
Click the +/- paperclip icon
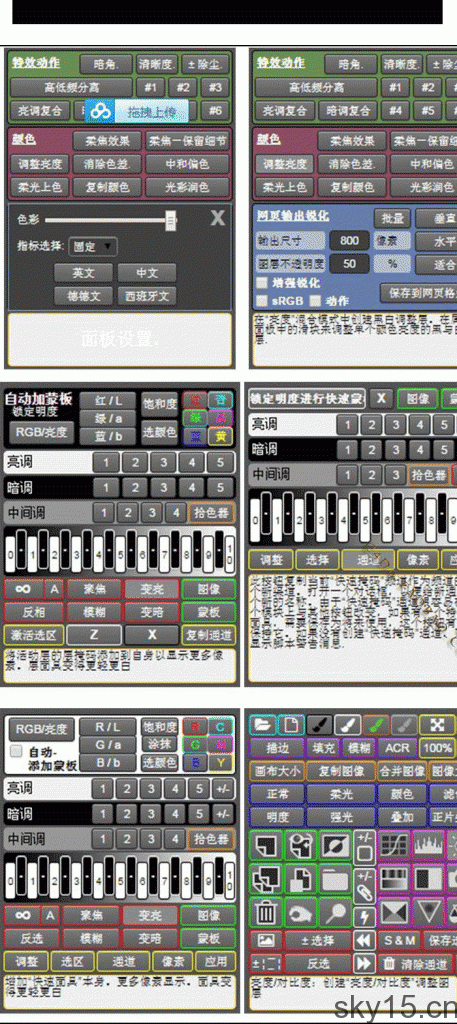tap(365, 885)
